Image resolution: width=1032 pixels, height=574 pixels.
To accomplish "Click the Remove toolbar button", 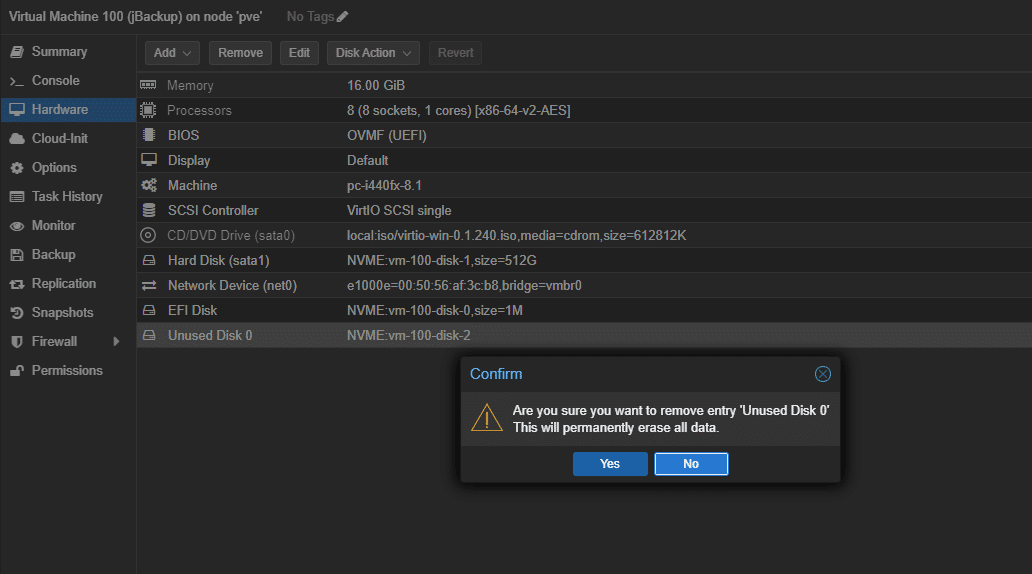I will pos(240,53).
